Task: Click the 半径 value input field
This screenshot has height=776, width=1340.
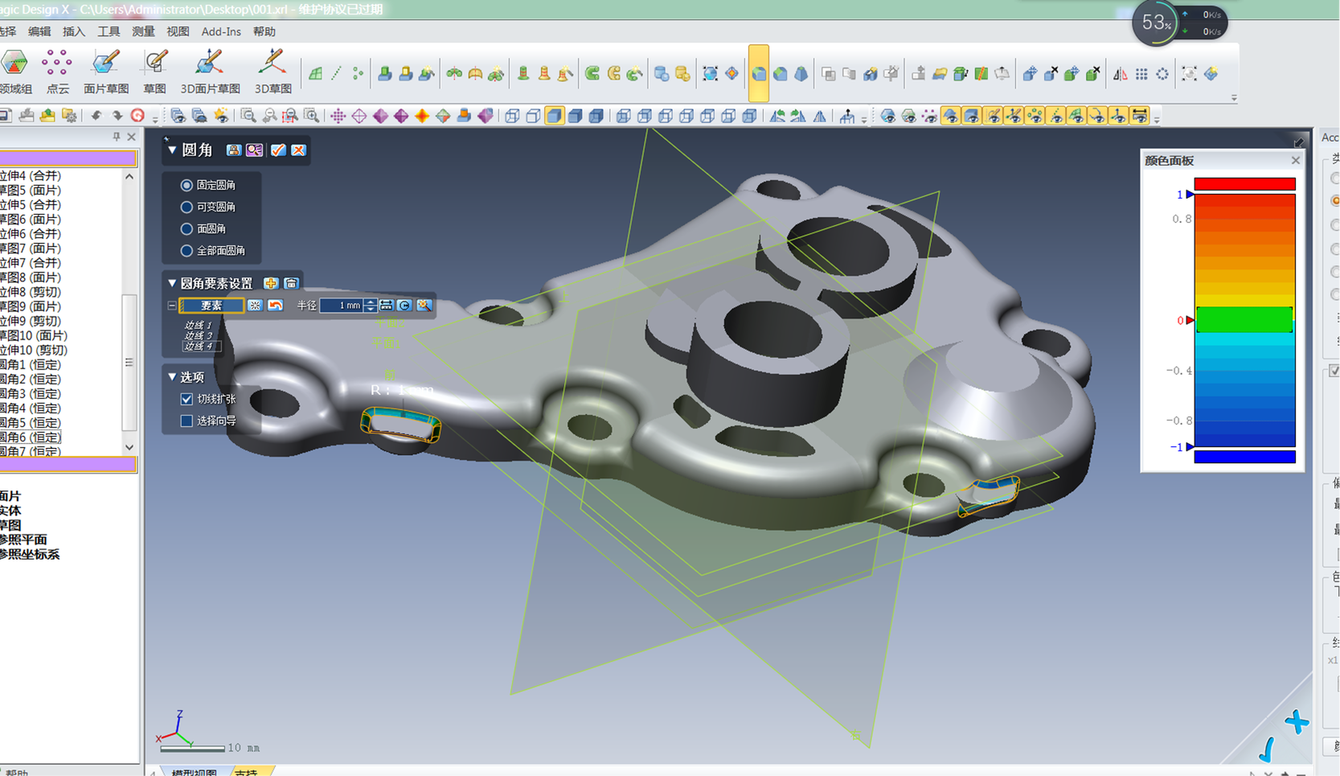Action: [x=341, y=305]
